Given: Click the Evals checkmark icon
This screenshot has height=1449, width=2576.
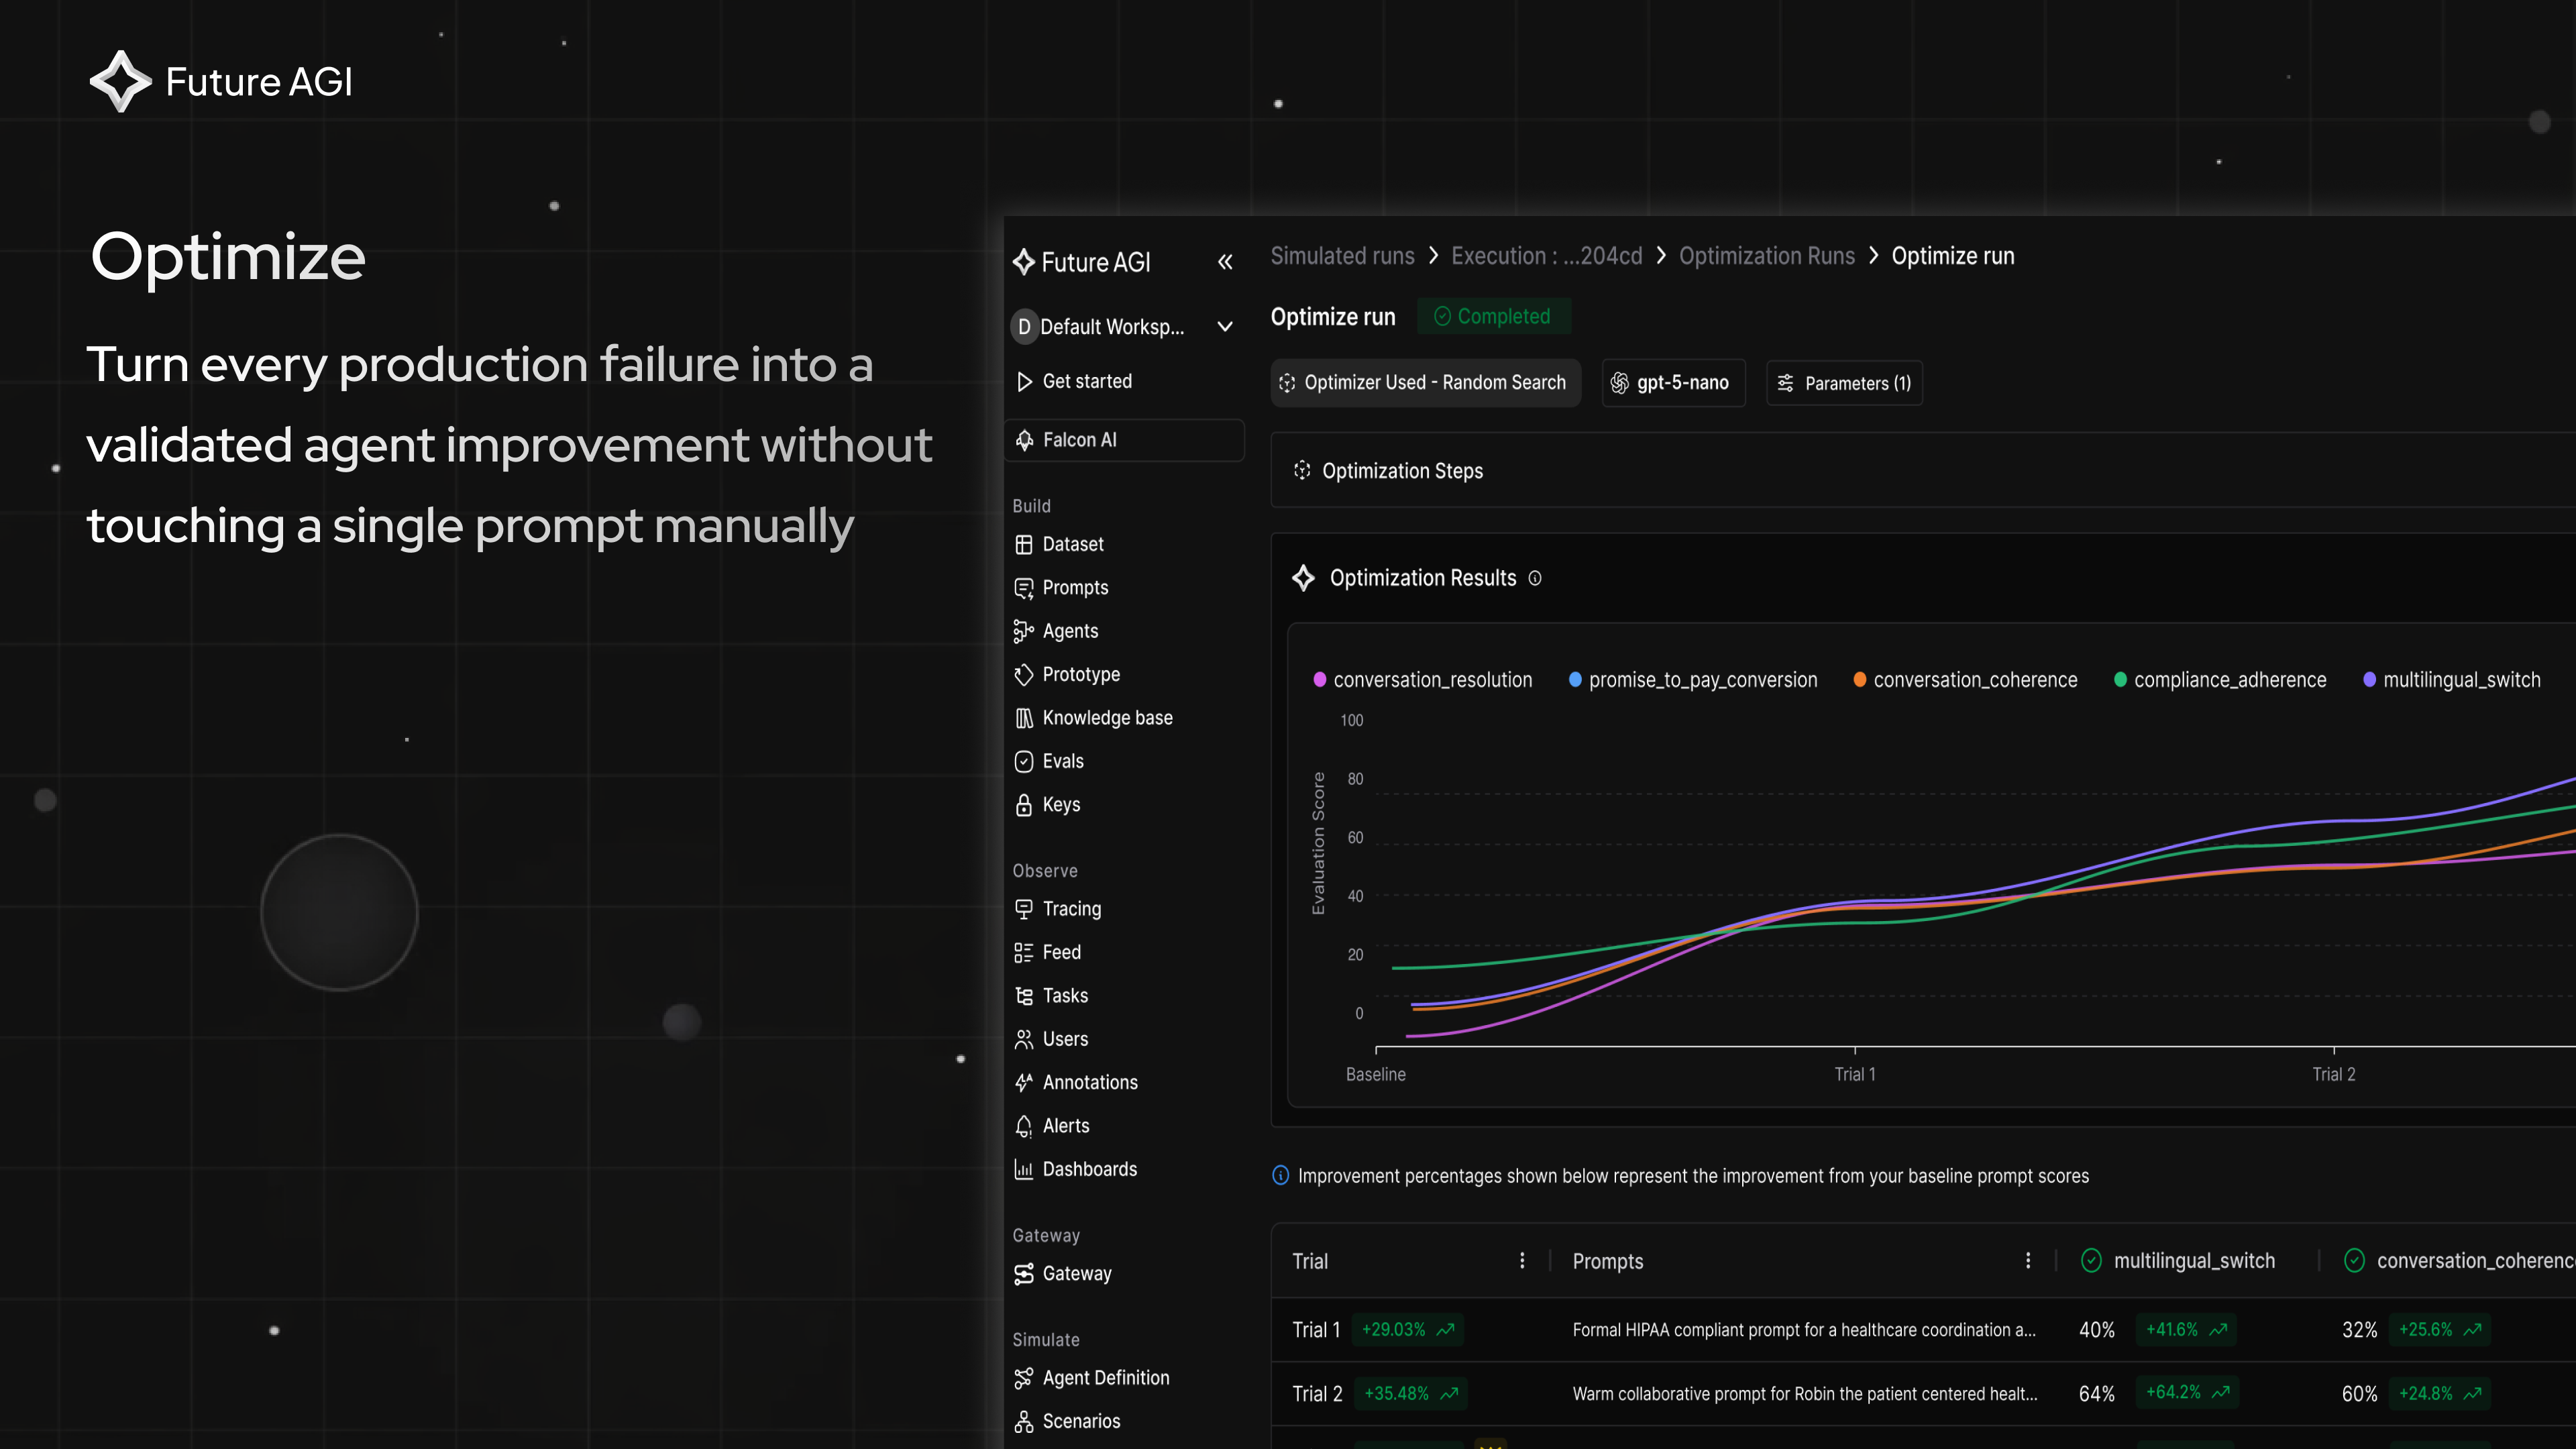Looking at the screenshot, I should (x=1024, y=762).
